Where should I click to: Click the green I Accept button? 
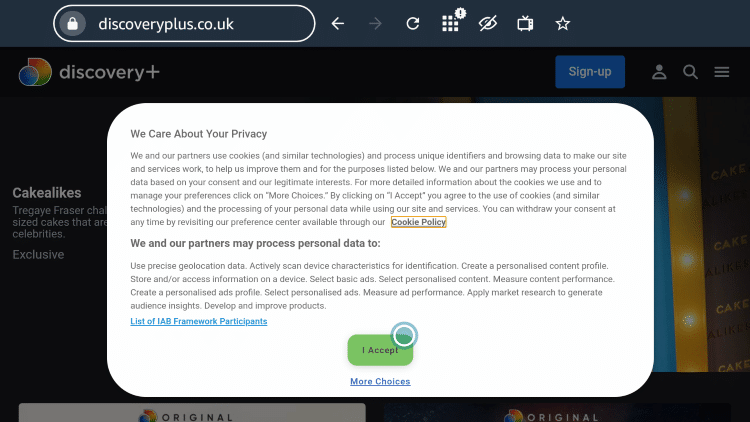click(x=380, y=350)
